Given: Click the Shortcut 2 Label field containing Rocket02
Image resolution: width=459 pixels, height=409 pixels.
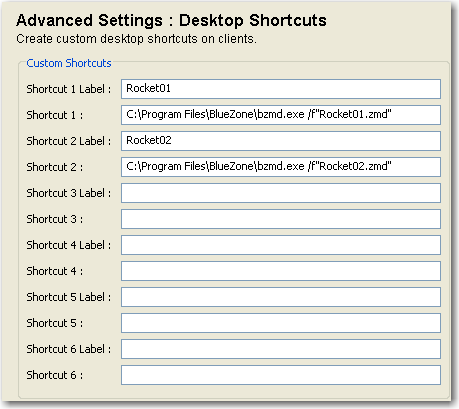Looking at the screenshot, I should click(x=281, y=141).
